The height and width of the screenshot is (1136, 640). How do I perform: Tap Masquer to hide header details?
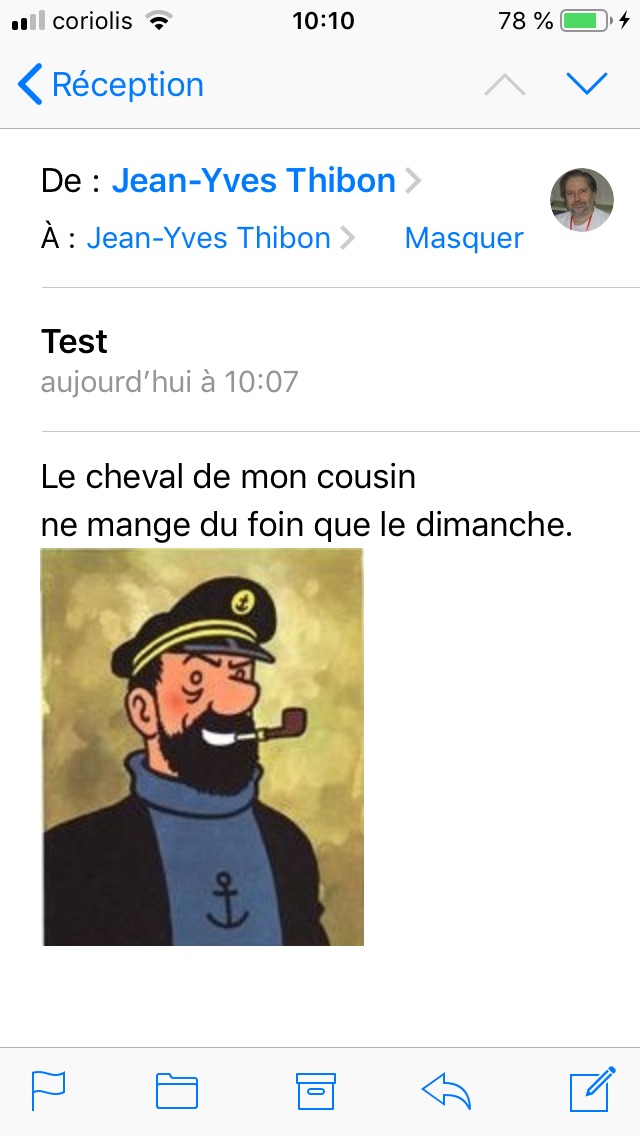tap(464, 238)
